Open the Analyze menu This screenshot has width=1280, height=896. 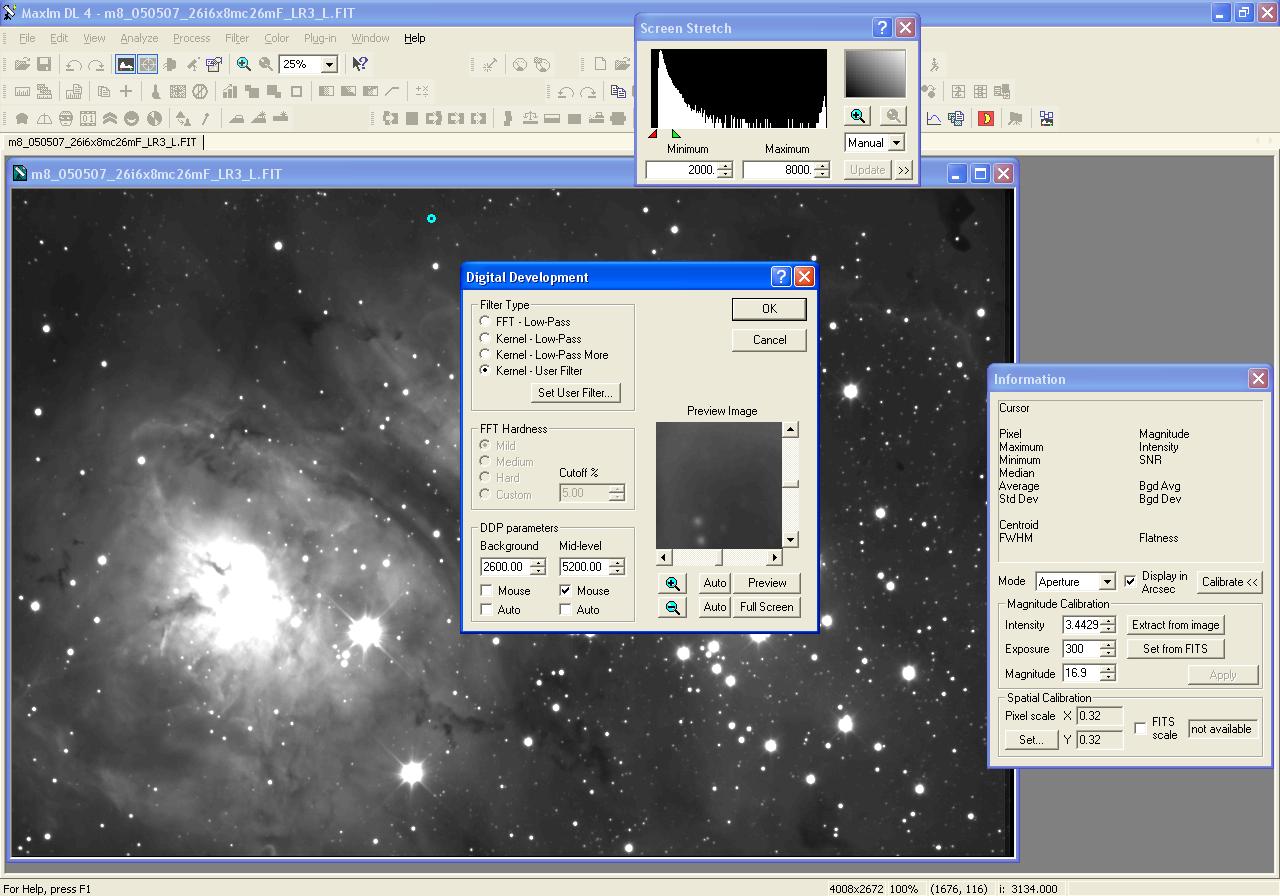139,38
